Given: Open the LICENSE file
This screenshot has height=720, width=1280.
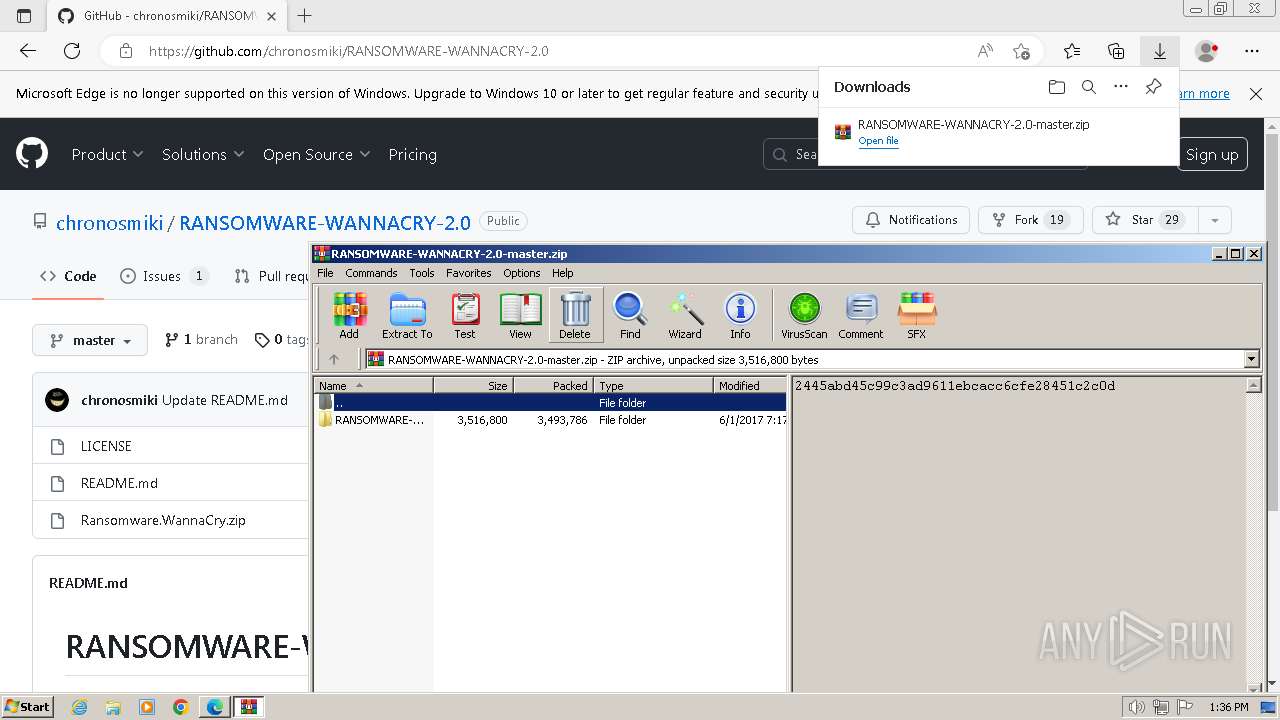Looking at the screenshot, I should click(106, 446).
